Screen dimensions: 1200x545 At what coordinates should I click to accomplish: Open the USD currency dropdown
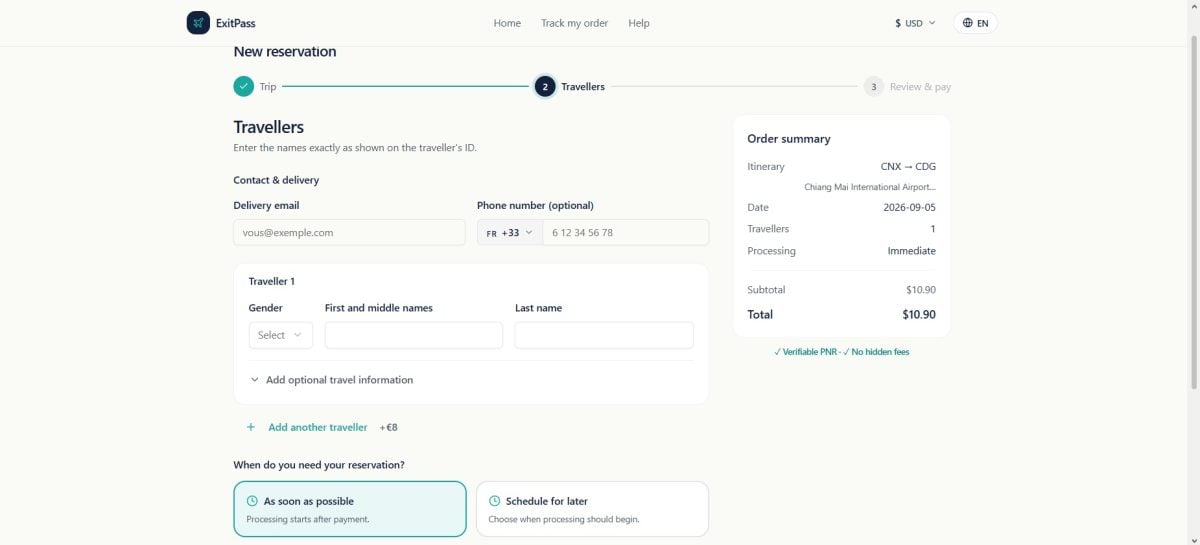(x=915, y=23)
